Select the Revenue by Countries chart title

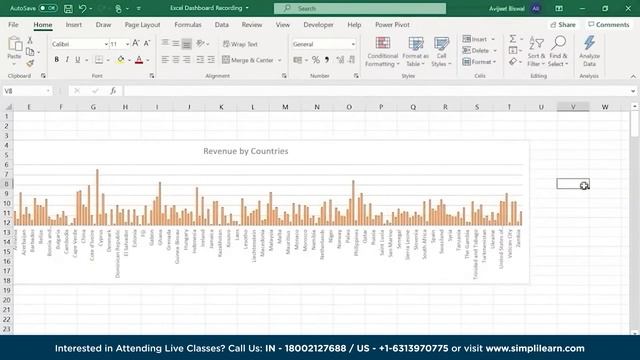pos(246,151)
